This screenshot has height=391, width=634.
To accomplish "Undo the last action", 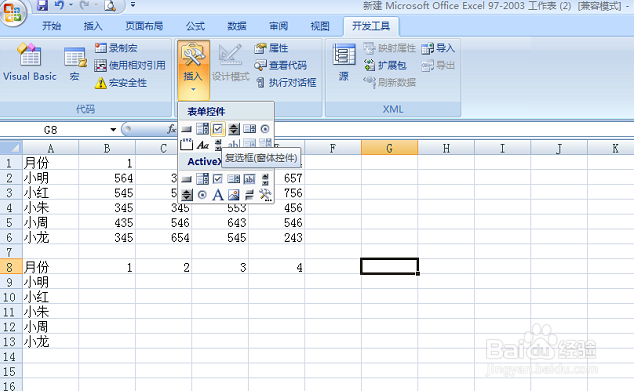I will (59, 5).
